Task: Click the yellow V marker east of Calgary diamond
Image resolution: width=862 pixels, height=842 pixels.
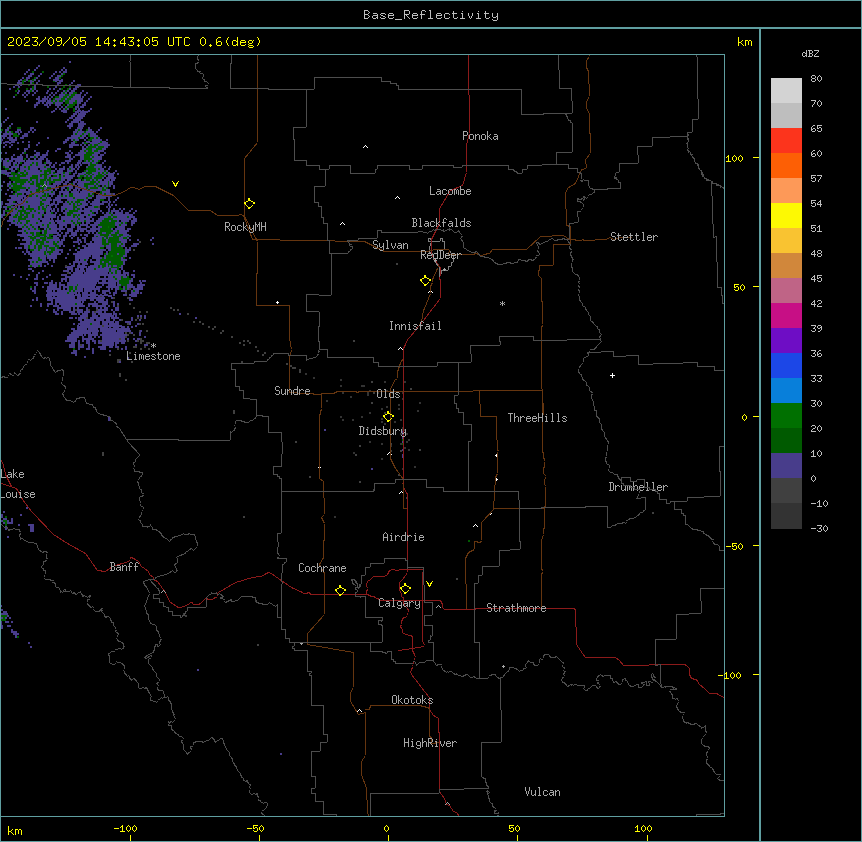Action: [x=429, y=584]
